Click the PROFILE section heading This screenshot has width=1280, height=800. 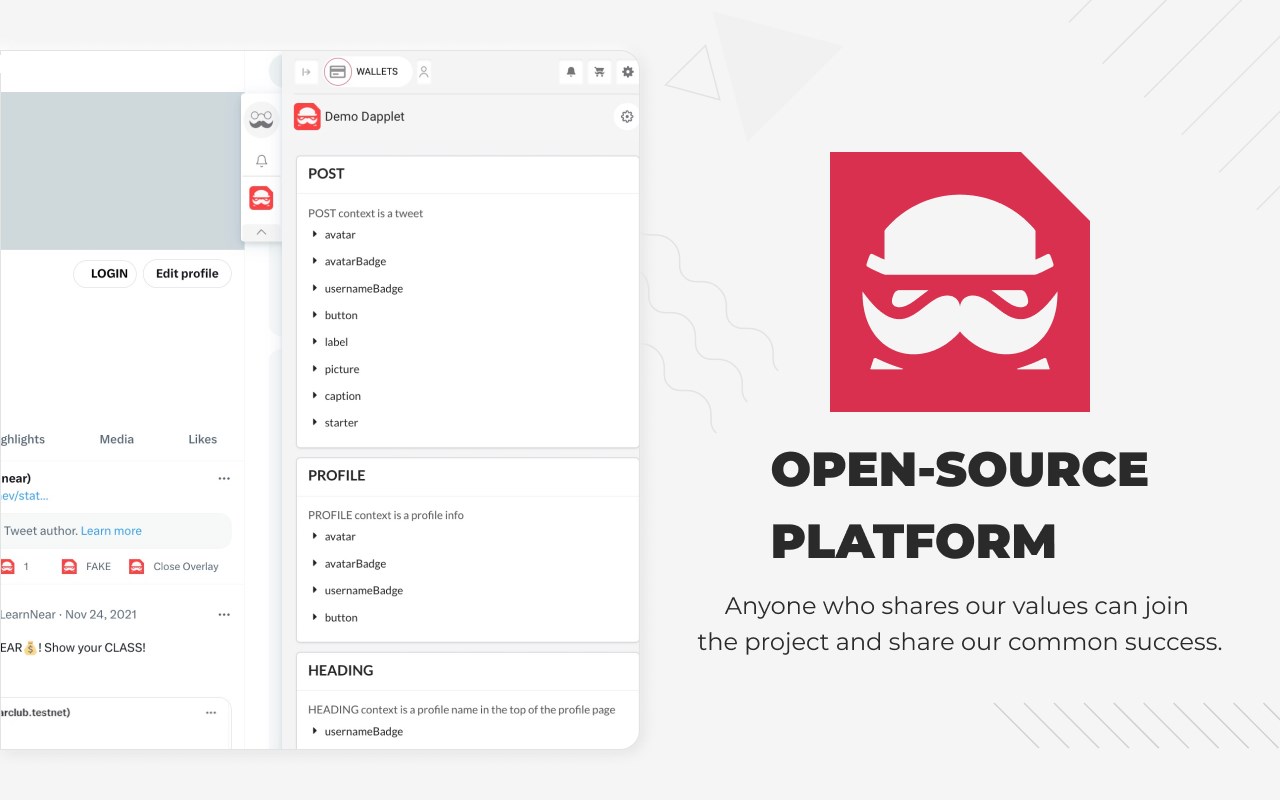point(337,476)
